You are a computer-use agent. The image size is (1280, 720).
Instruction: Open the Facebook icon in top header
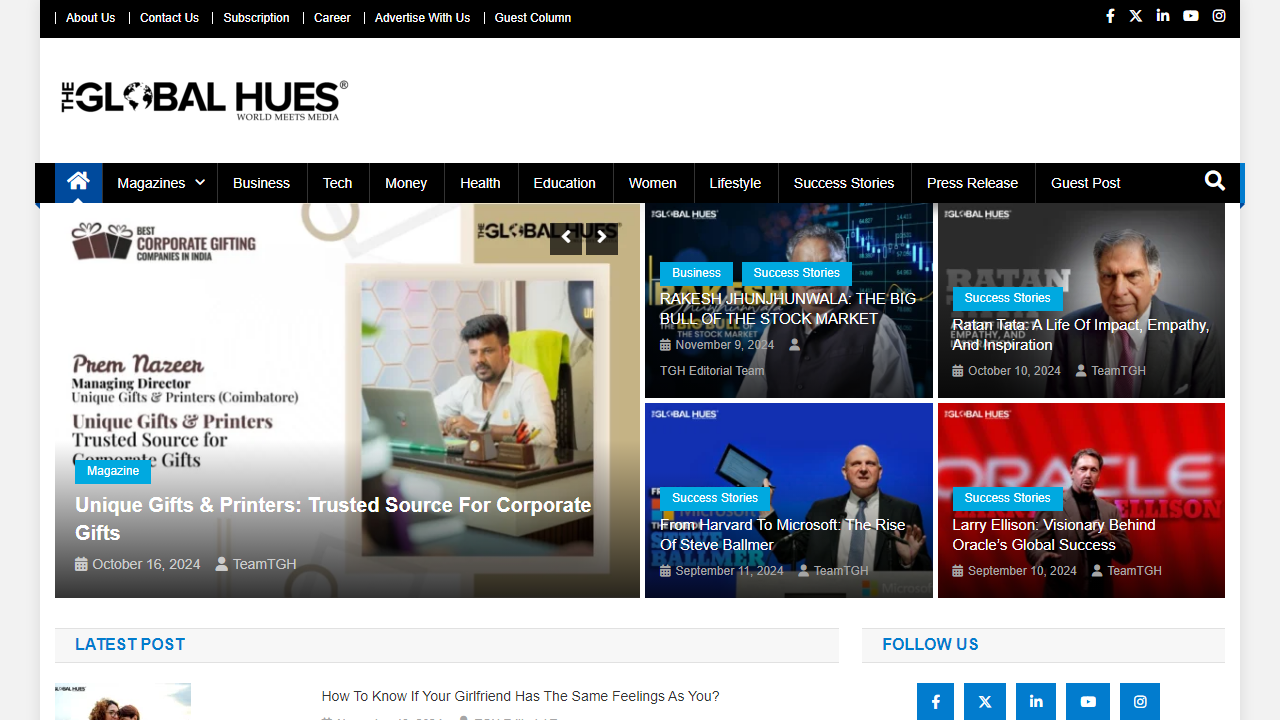coord(1110,15)
